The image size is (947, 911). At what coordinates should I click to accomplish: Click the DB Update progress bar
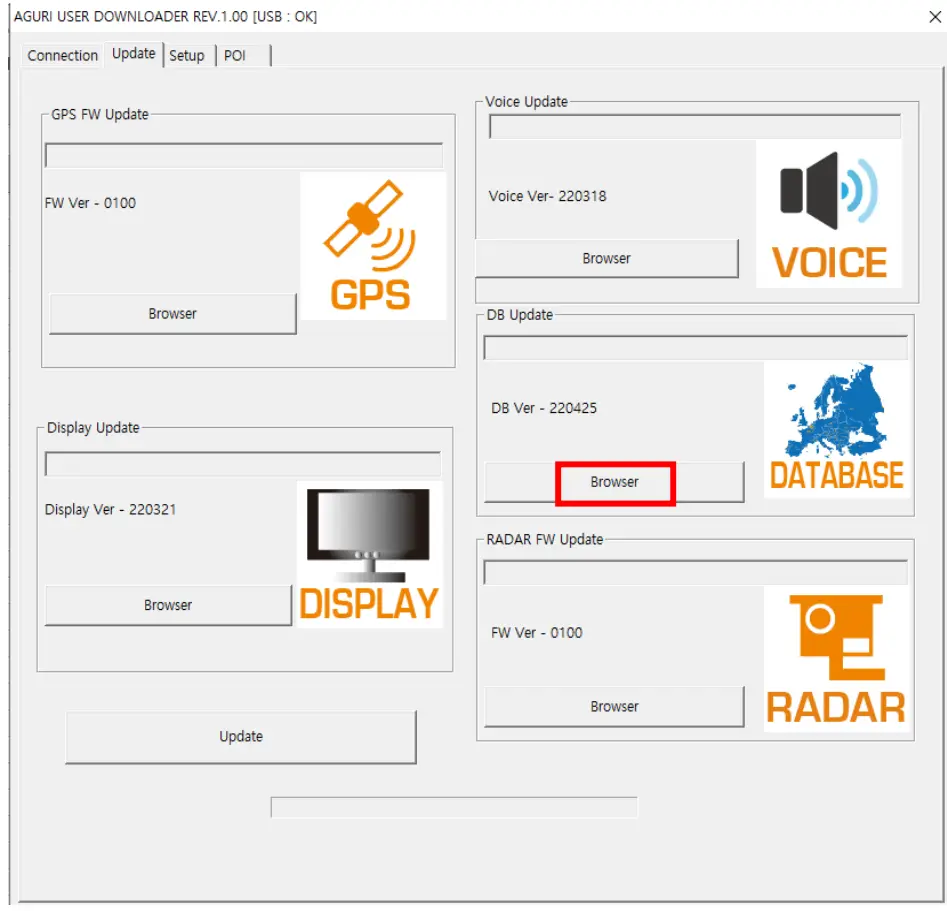696,347
